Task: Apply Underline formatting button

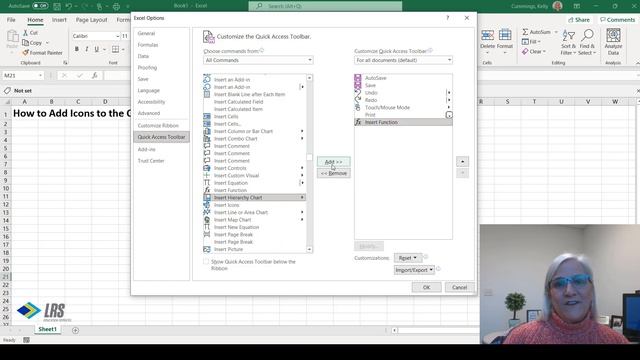Action: pyautogui.click(x=97, y=49)
